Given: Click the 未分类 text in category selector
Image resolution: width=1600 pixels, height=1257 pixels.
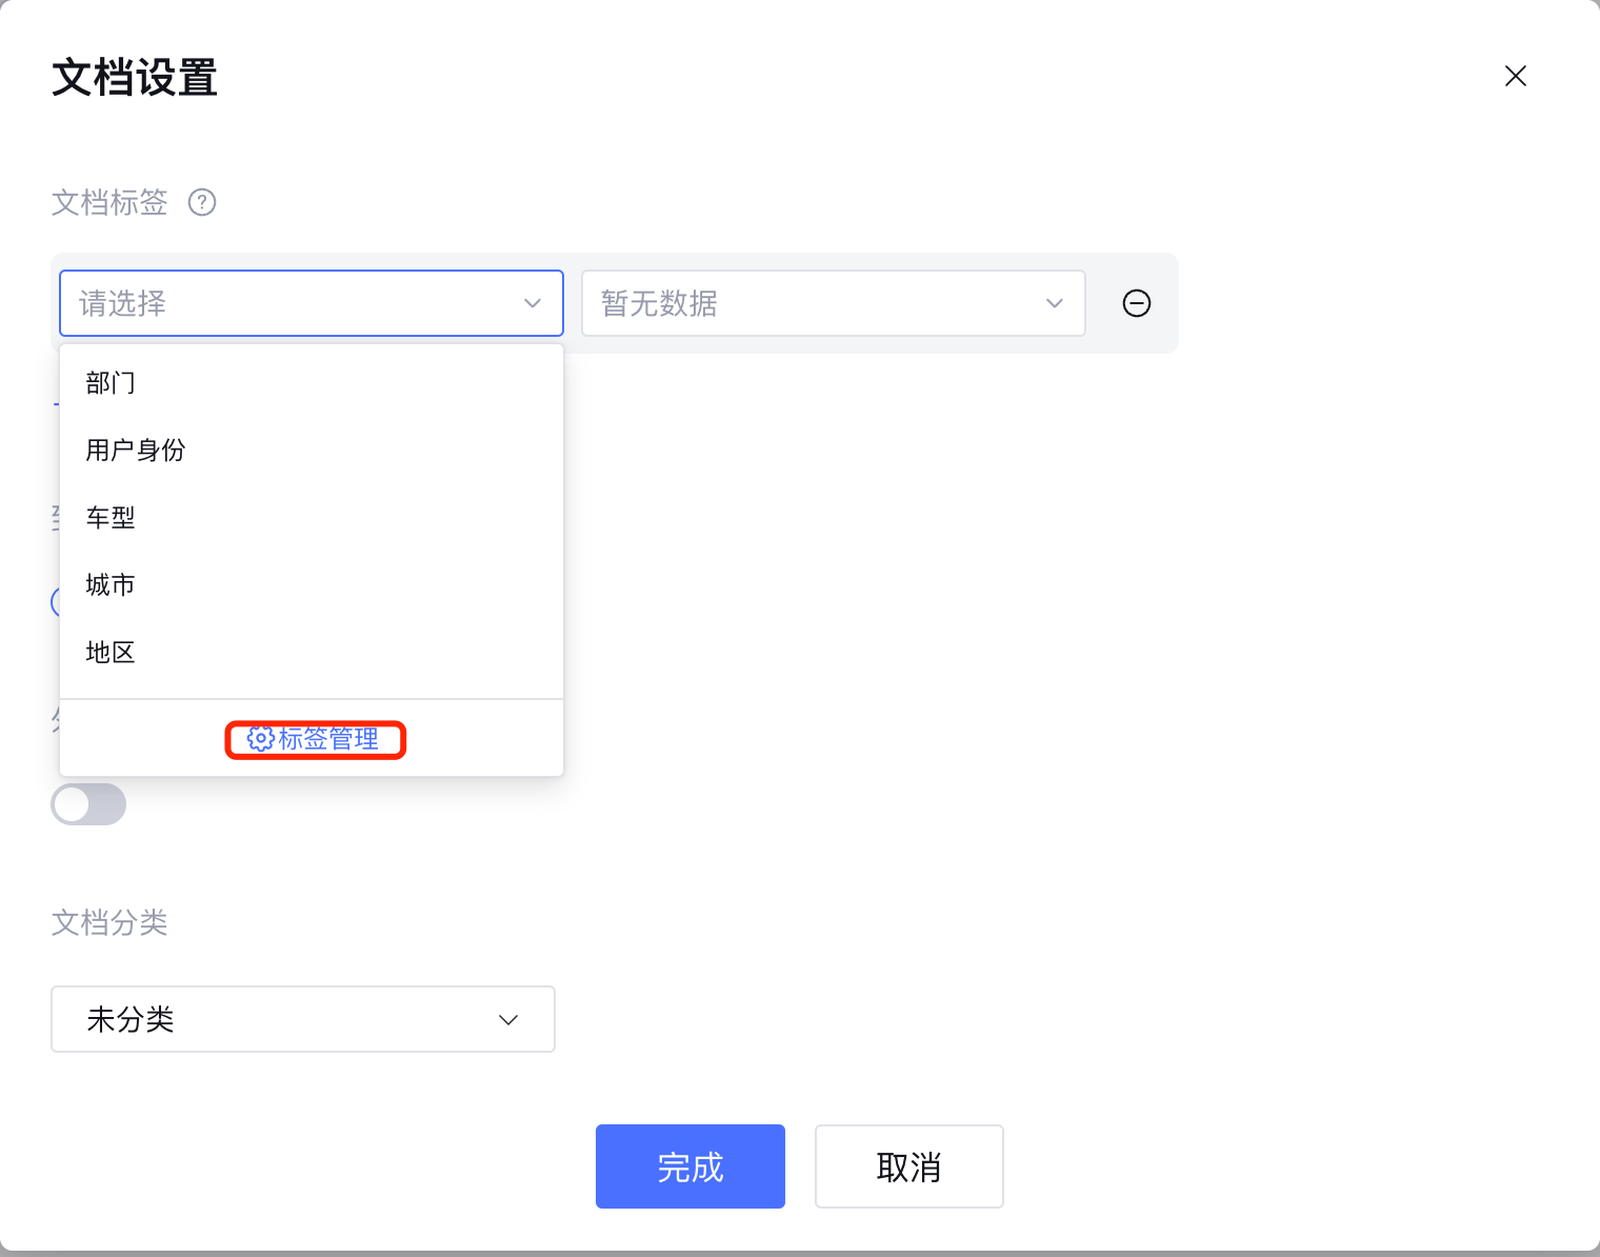Looking at the screenshot, I should click(x=131, y=1020).
